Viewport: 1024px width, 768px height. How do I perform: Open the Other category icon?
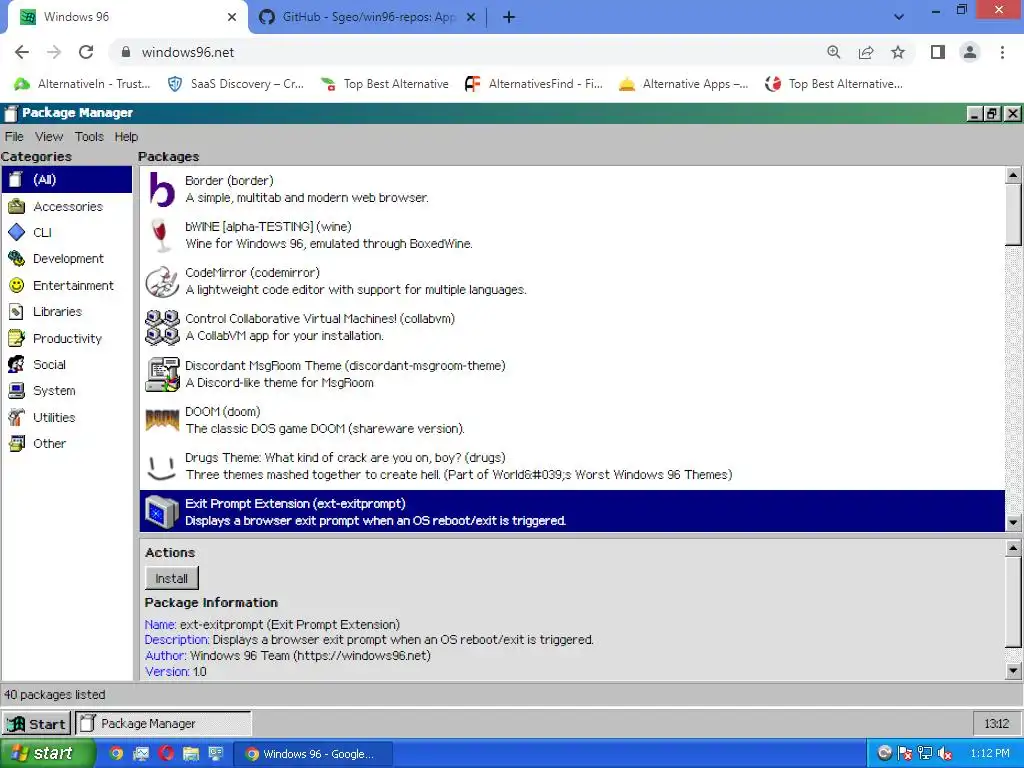click(x=16, y=443)
